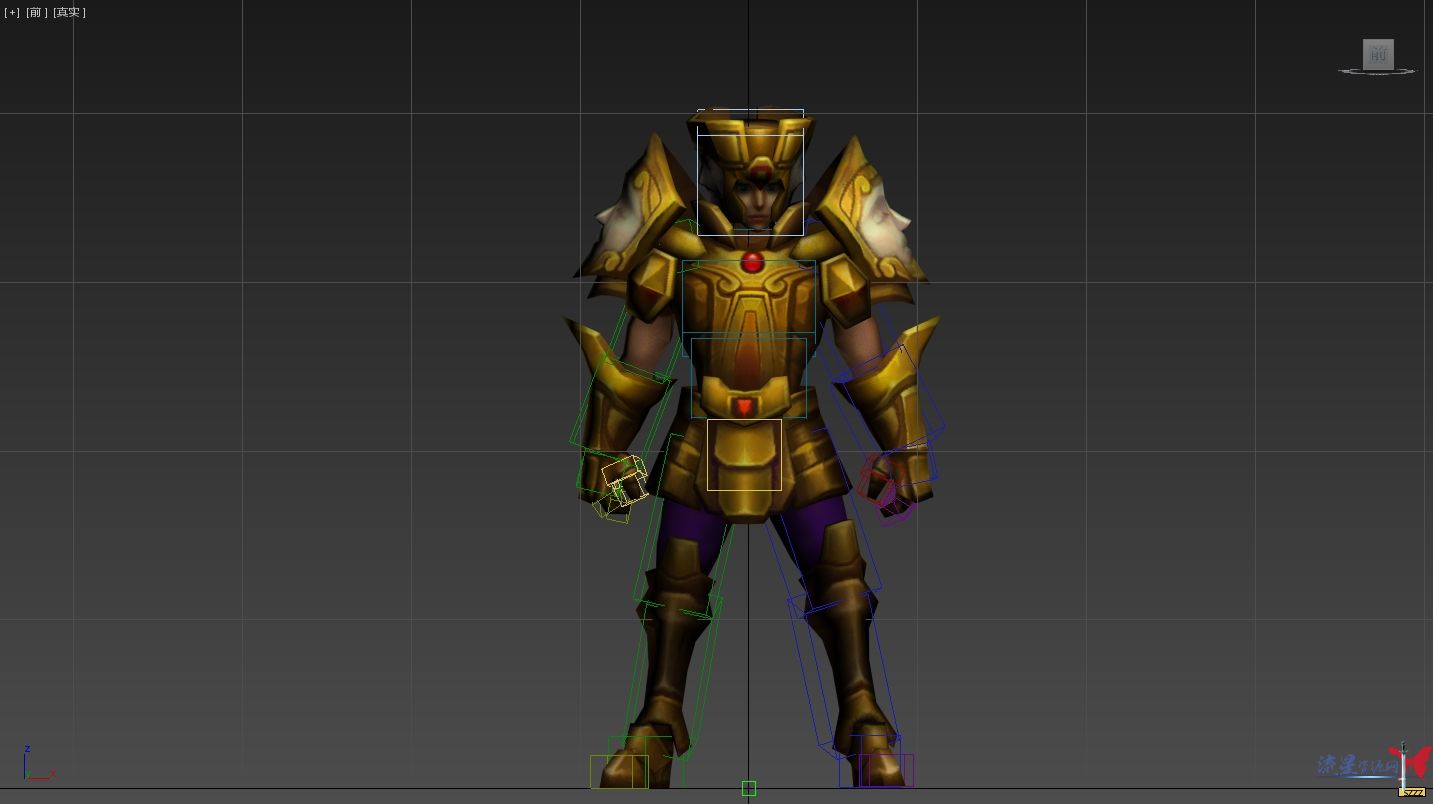The width and height of the screenshot is (1433, 804).
Task: Pick the olive foot bone box
Action: pos(619,771)
